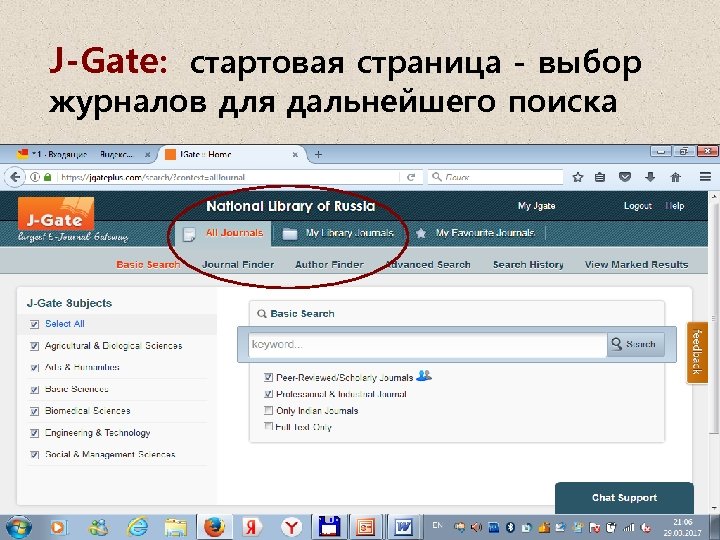Open Advanced Search
The image size is (720, 540).
pos(428,264)
